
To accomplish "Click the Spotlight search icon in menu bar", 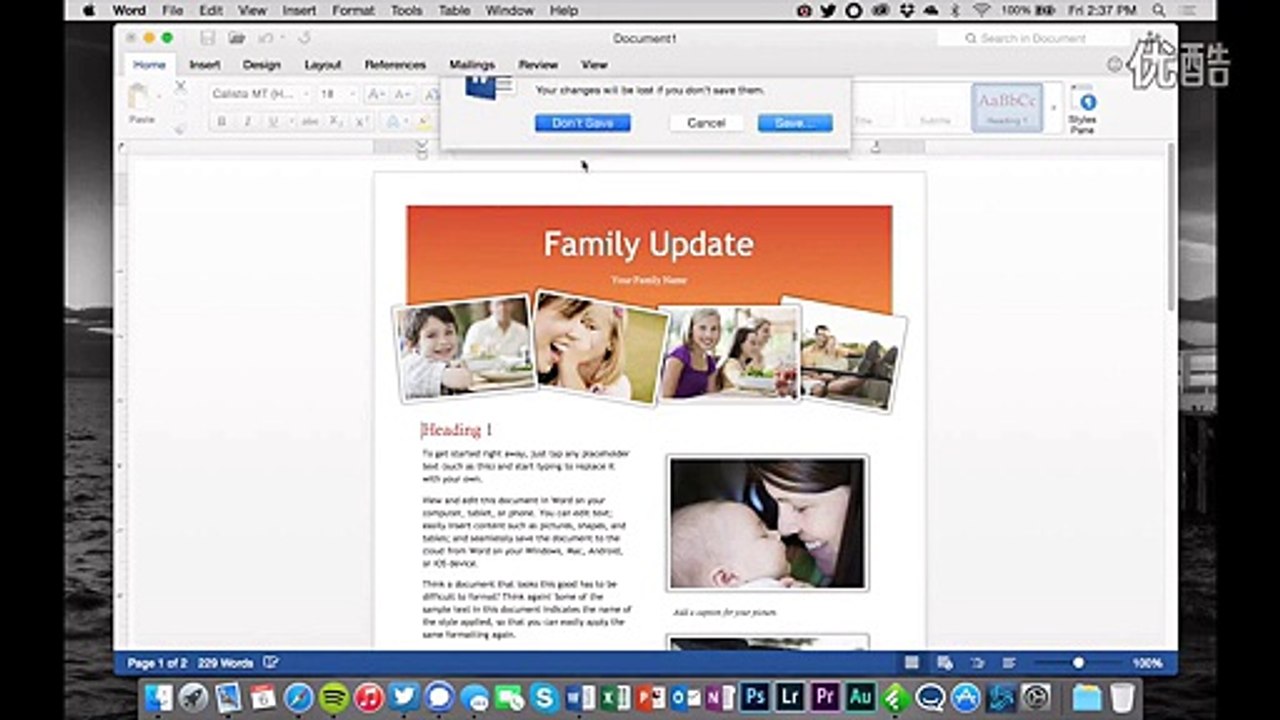I will tap(1159, 10).
